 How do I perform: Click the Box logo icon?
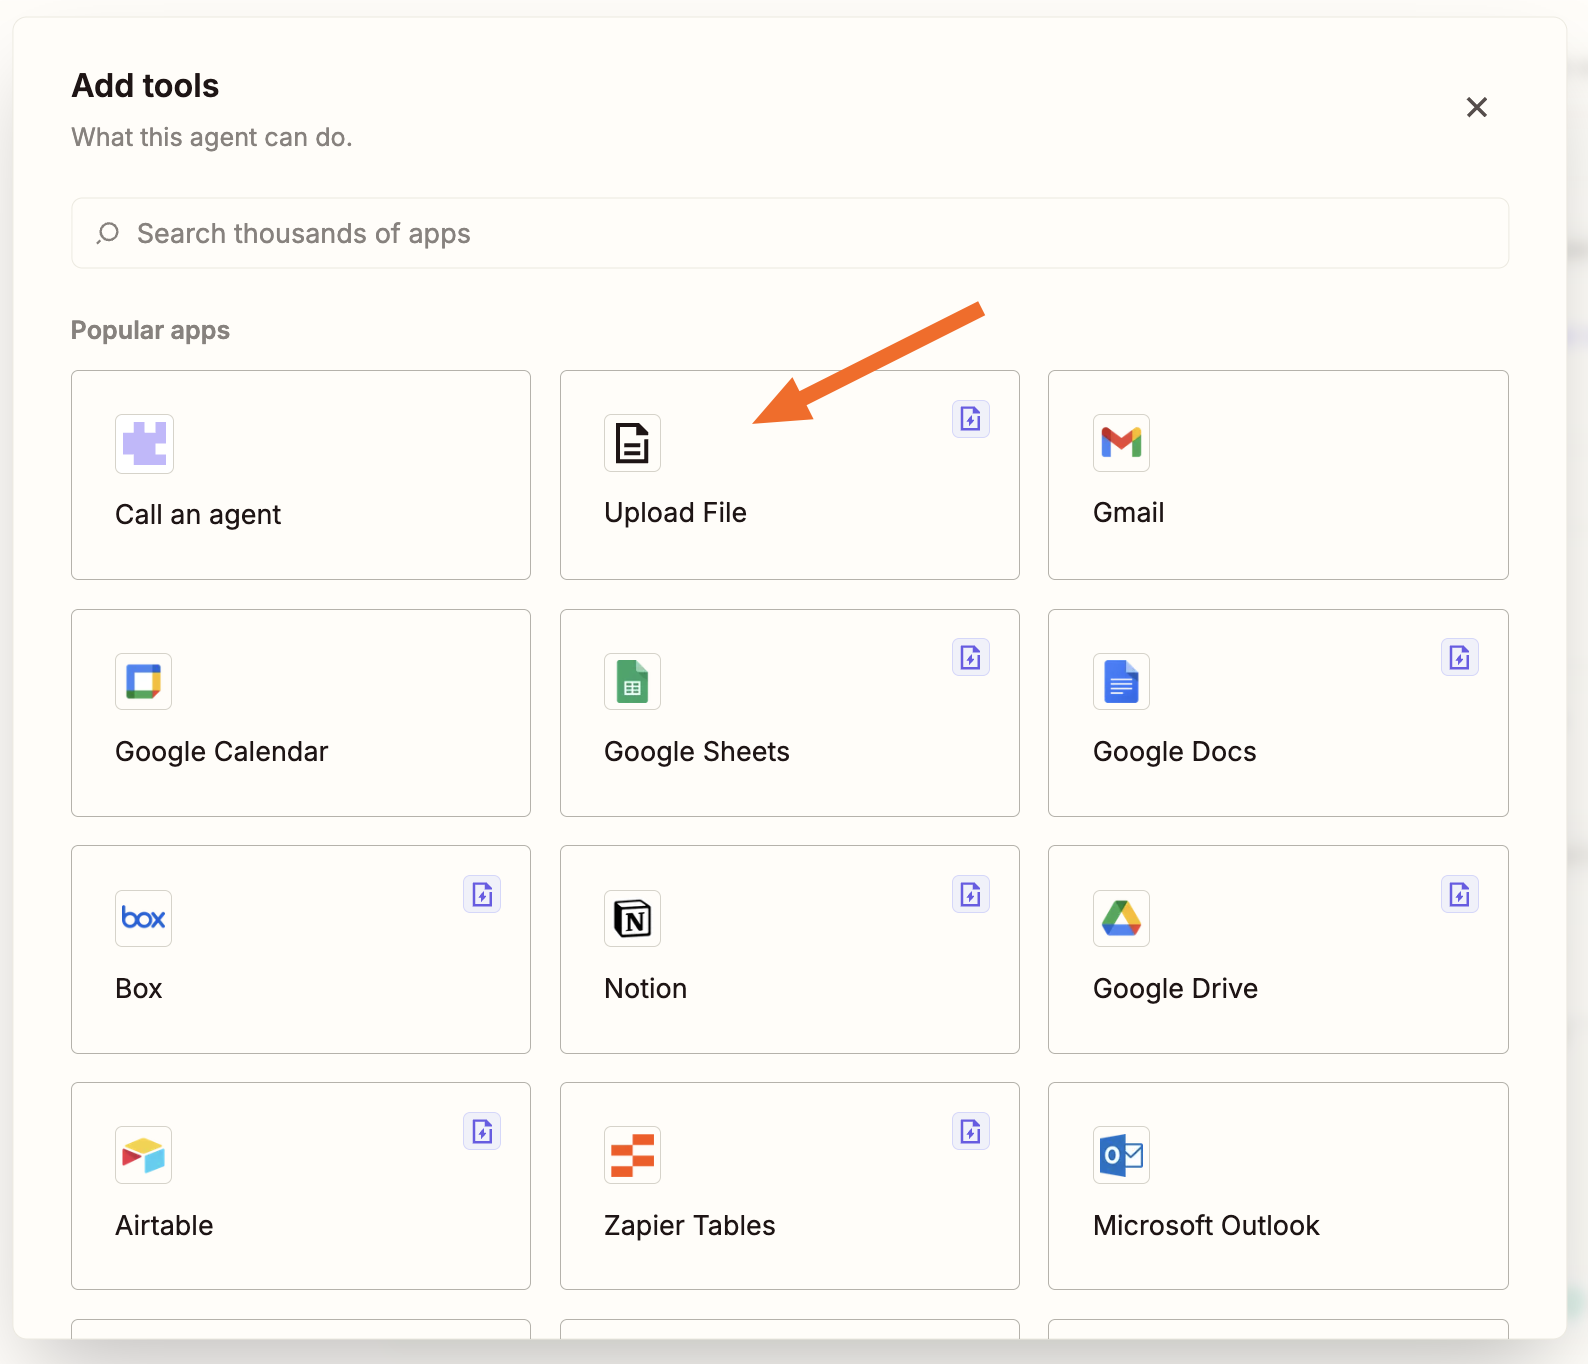tap(143, 918)
